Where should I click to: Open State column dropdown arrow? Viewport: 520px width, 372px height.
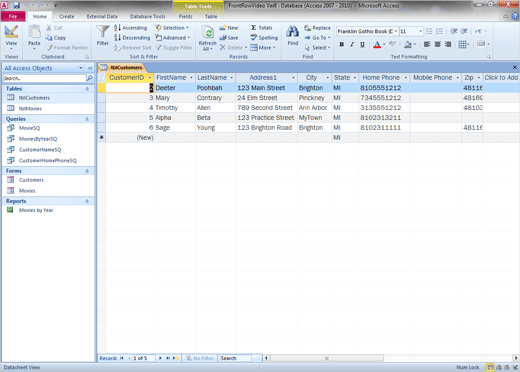355,78
